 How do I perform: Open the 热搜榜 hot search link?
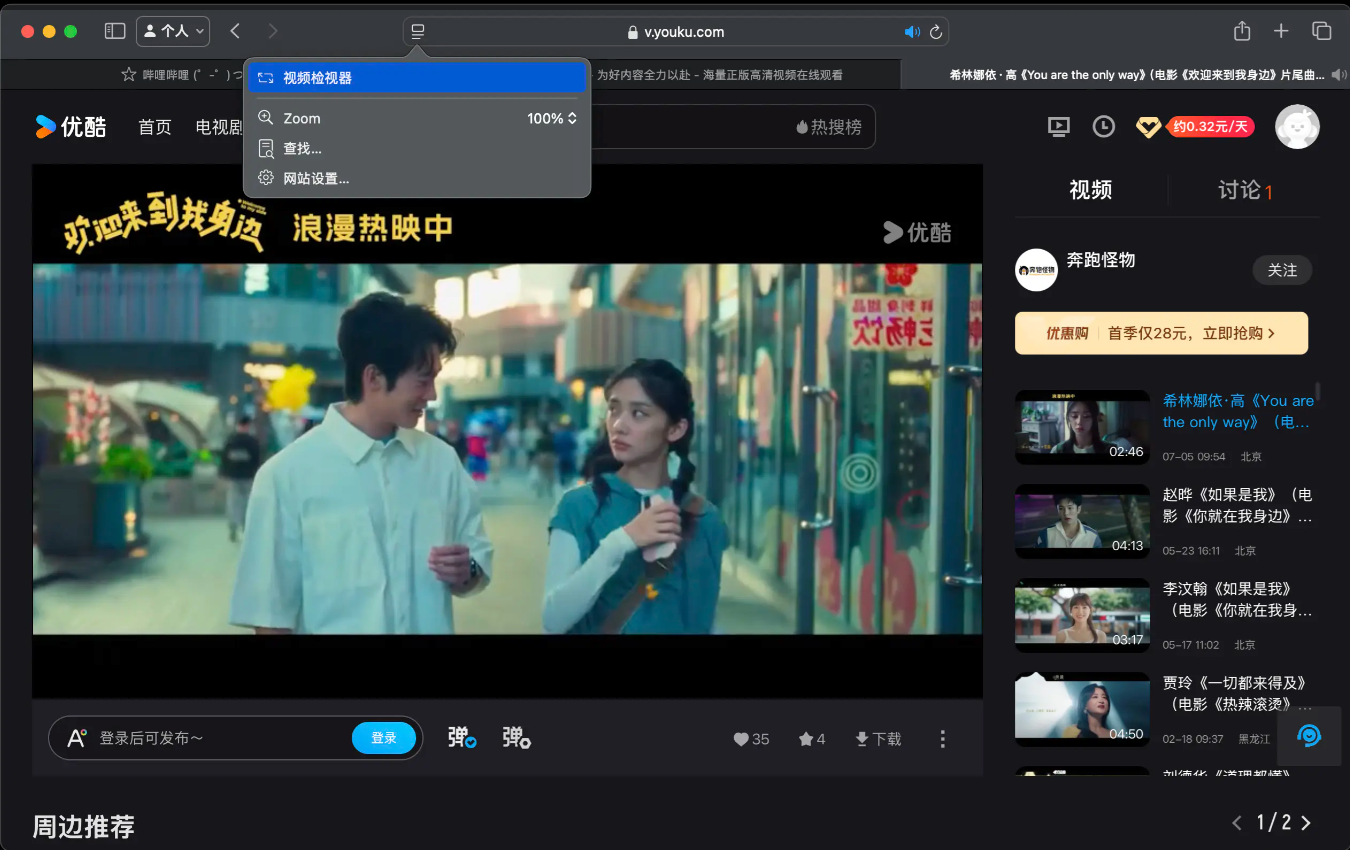829,127
